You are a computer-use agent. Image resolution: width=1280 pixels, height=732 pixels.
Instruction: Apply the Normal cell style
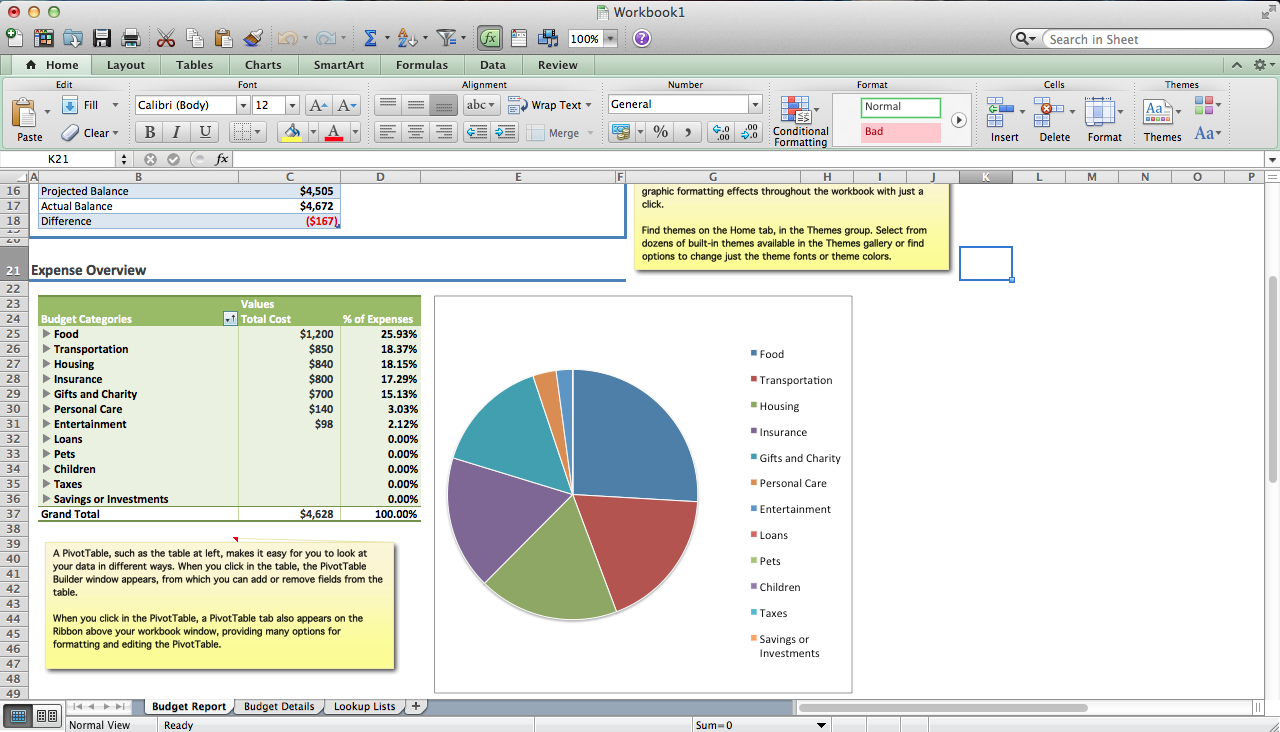point(901,107)
